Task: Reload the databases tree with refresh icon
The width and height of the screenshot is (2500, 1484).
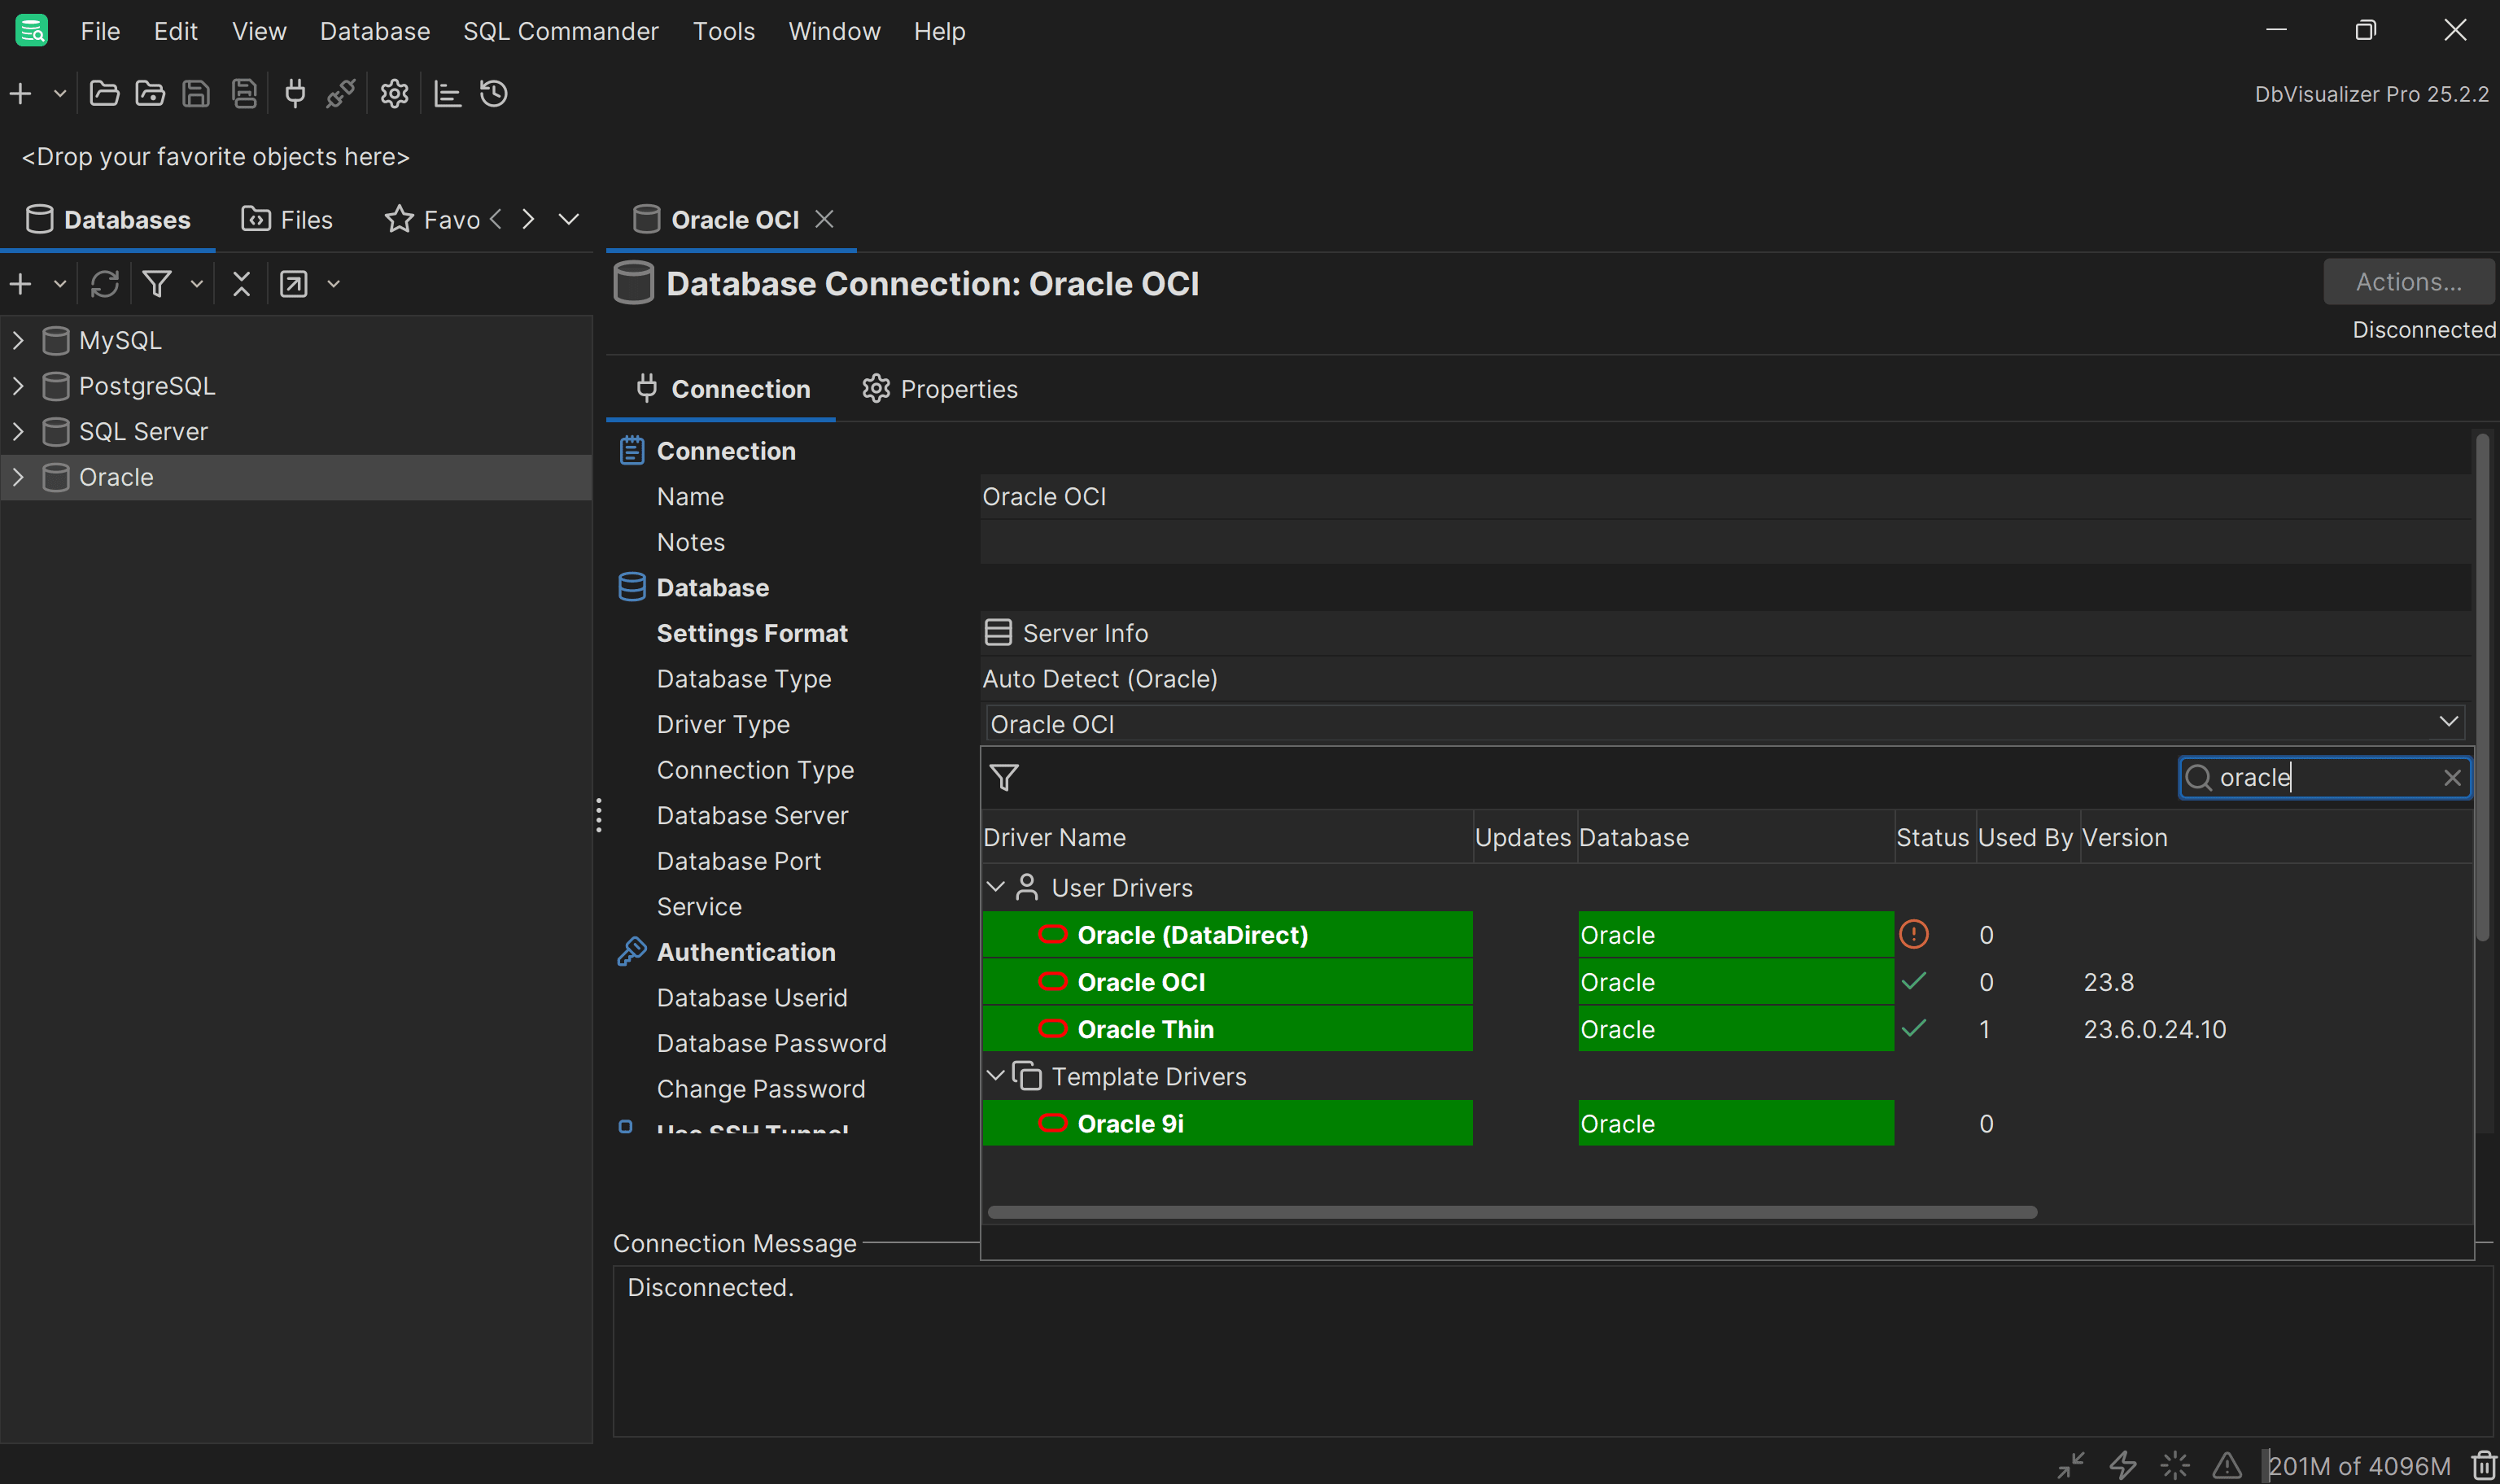Action: 105,284
